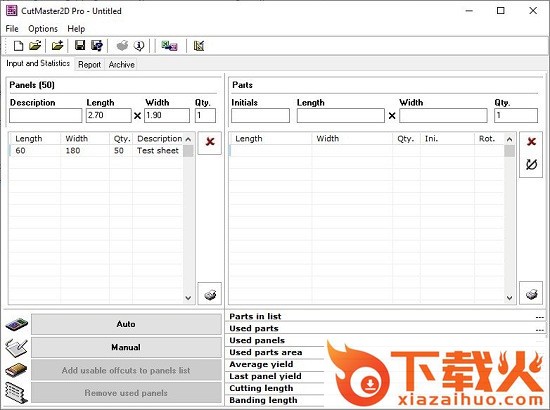Sort panels by Width column header
The height and width of the screenshot is (410, 550).
click(85, 139)
